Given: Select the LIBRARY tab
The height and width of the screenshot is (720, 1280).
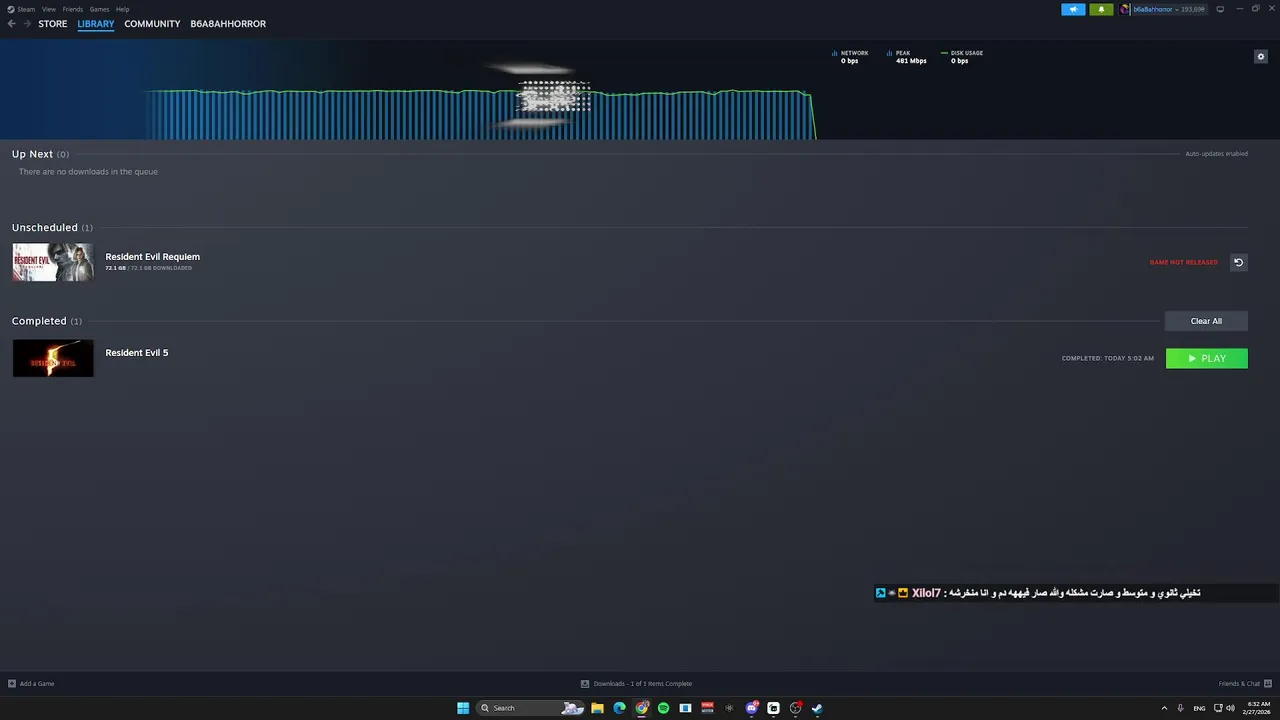Looking at the screenshot, I should coord(96,24).
